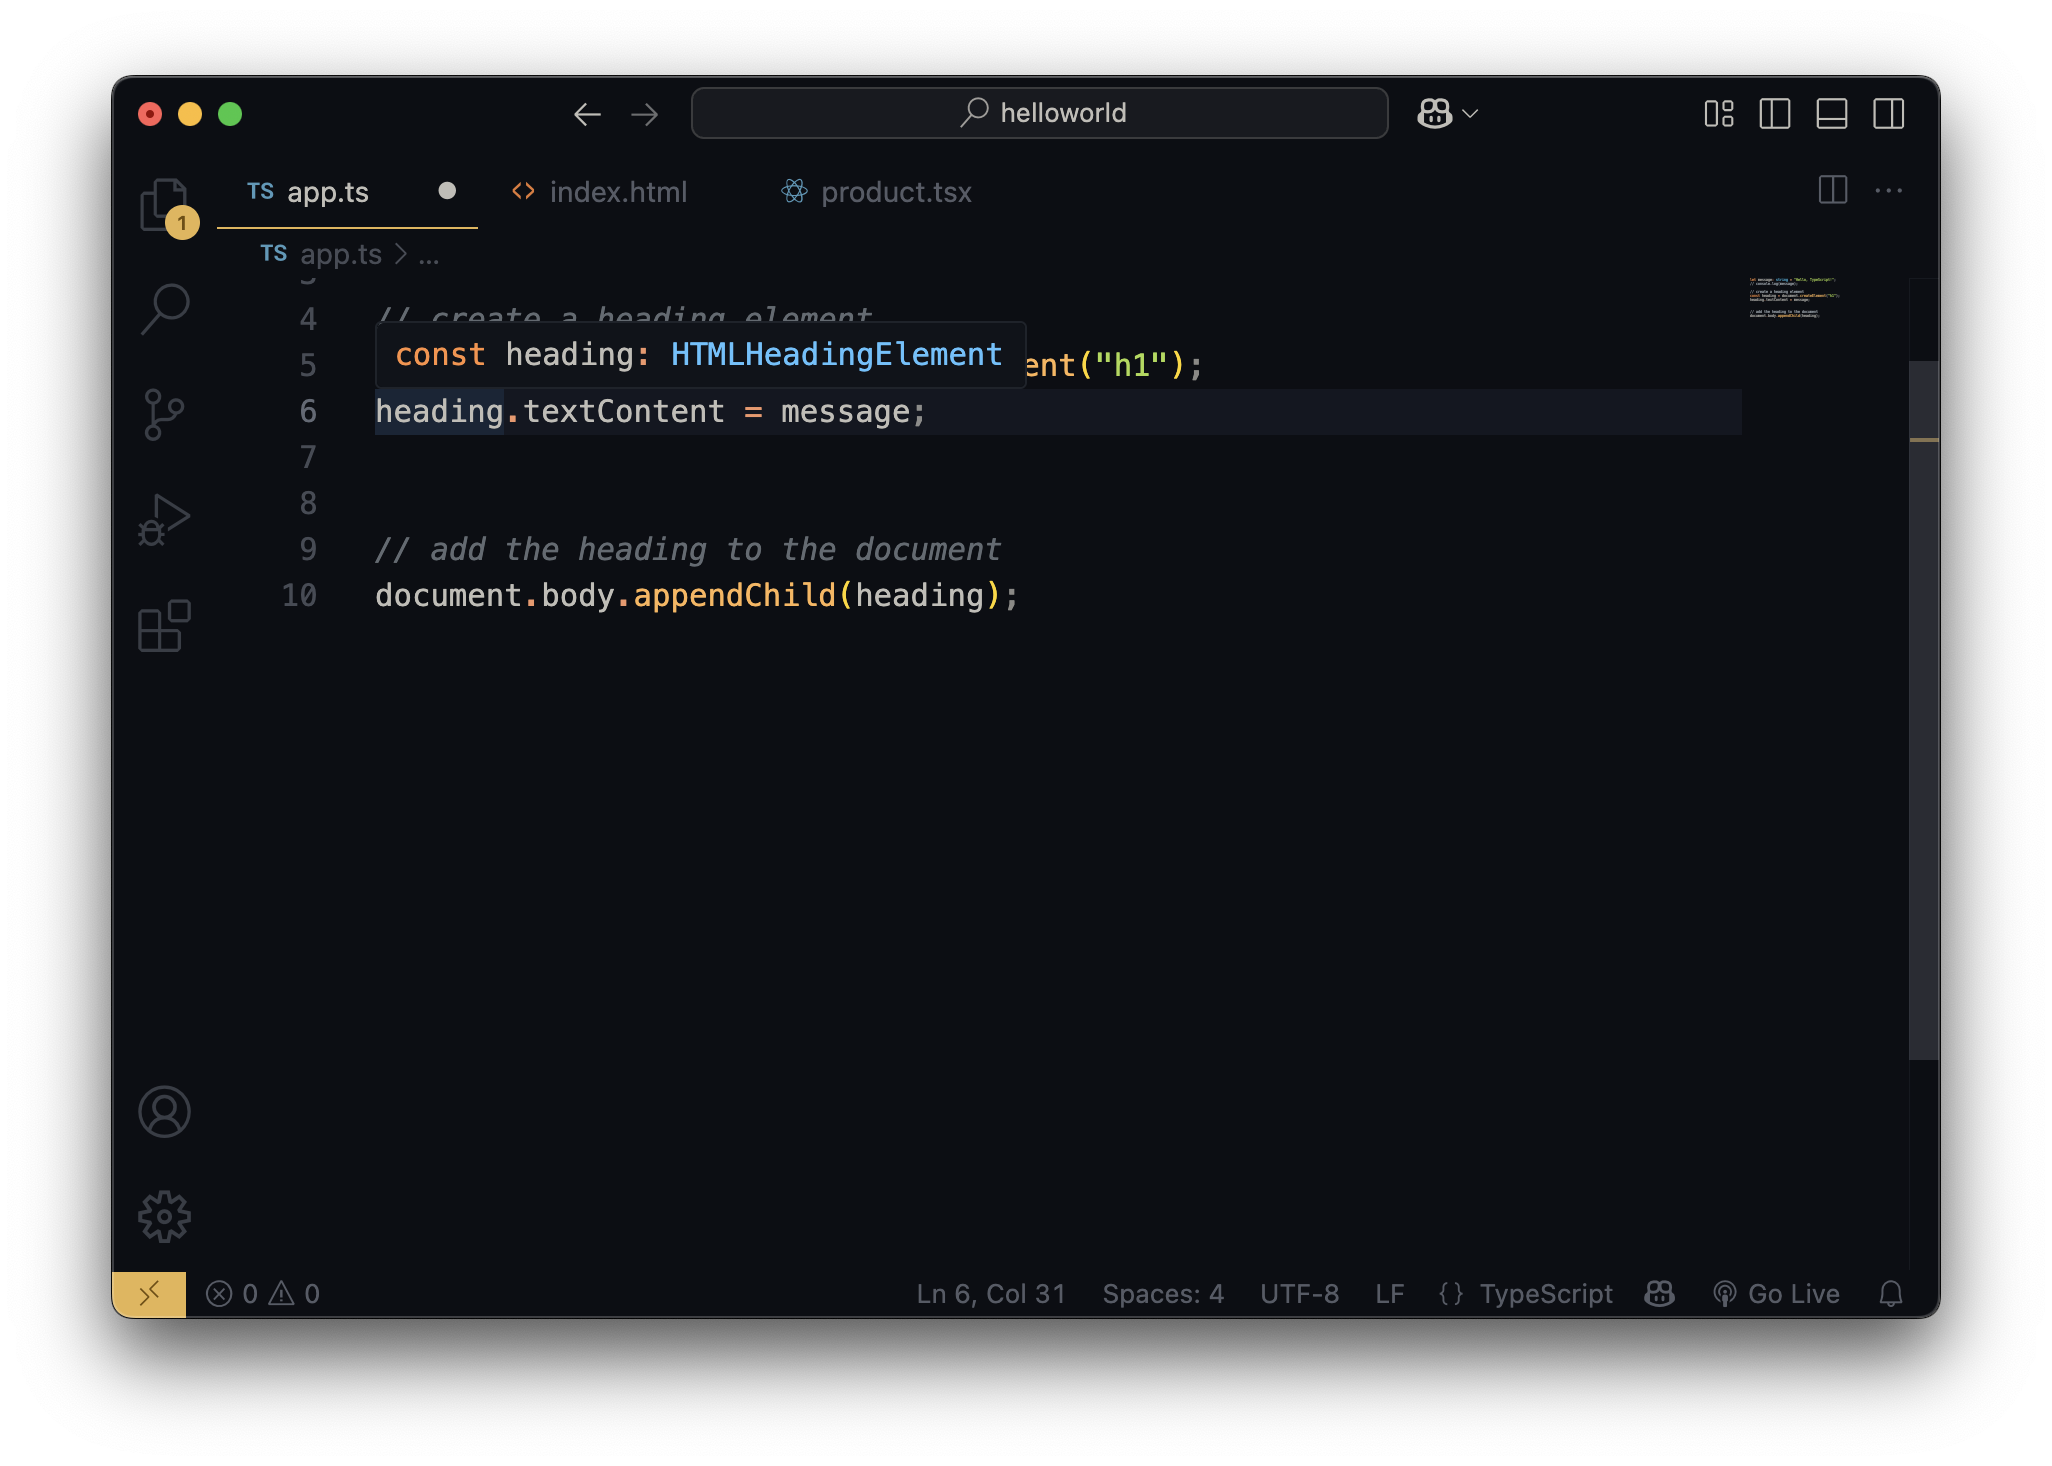Image resolution: width=2052 pixels, height=1466 pixels.
Task: Click TypeScript language mode button
Action: pos(1545,1294)
